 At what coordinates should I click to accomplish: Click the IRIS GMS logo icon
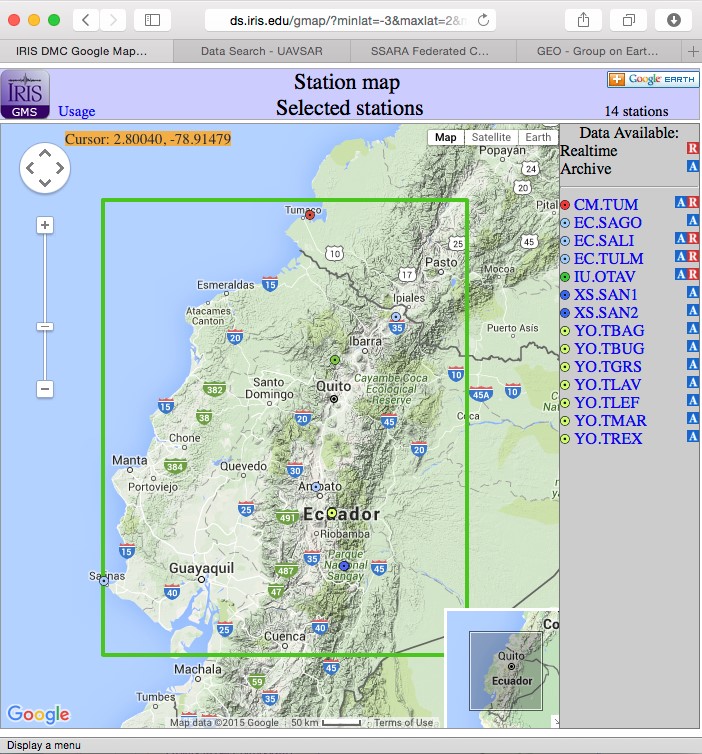24,94
